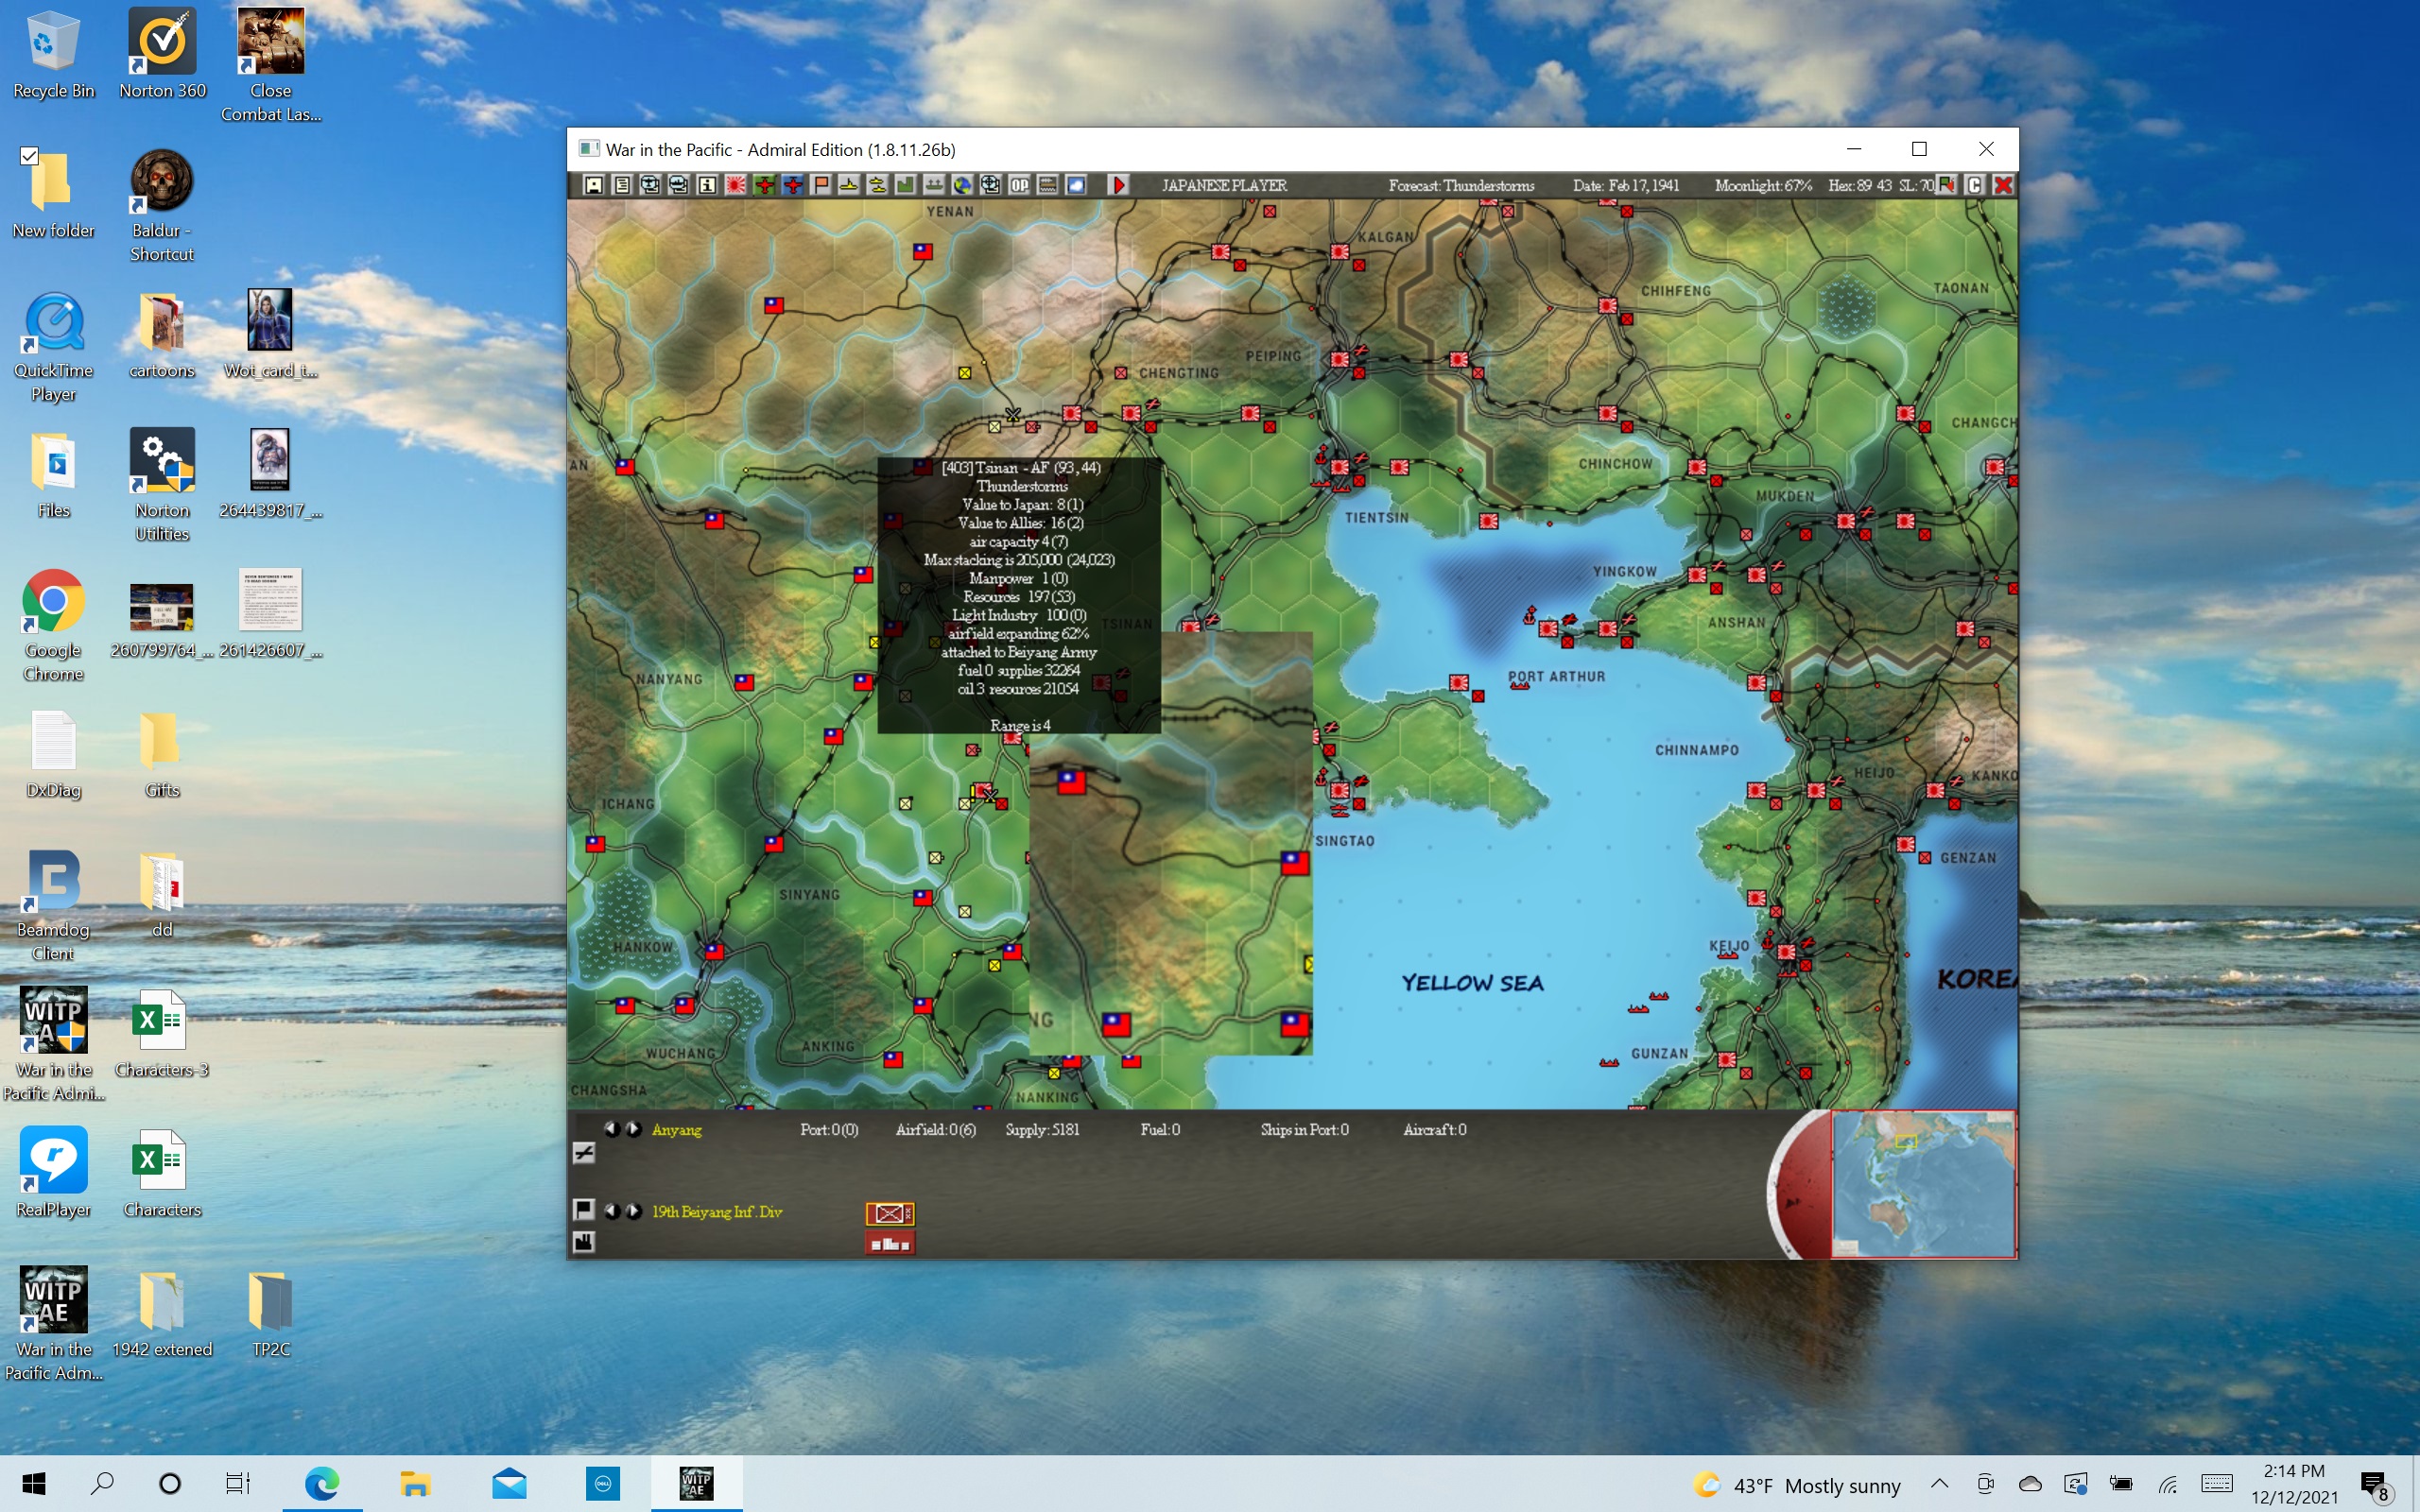Go to next unit arrow beside 19th Beiyang
Screen dimensions: 2420x1512
634,1211
